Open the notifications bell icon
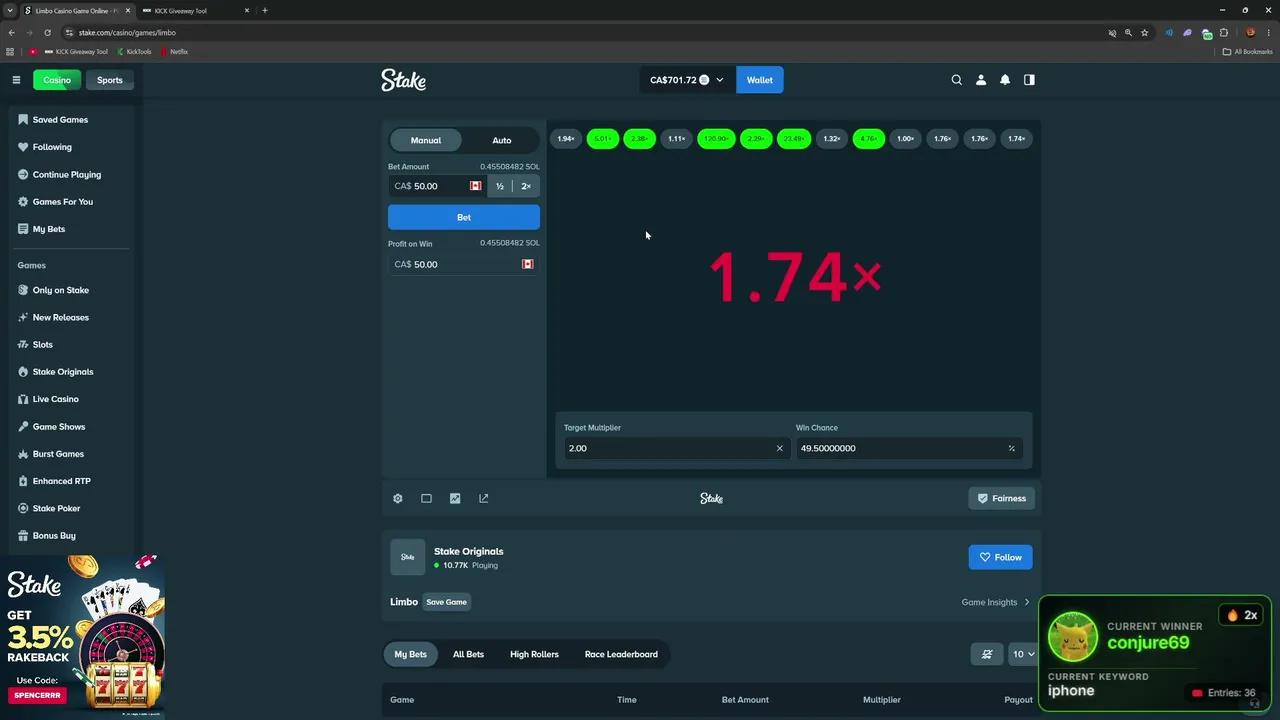Screen dimensions: 1280x720 point(1005,80)
